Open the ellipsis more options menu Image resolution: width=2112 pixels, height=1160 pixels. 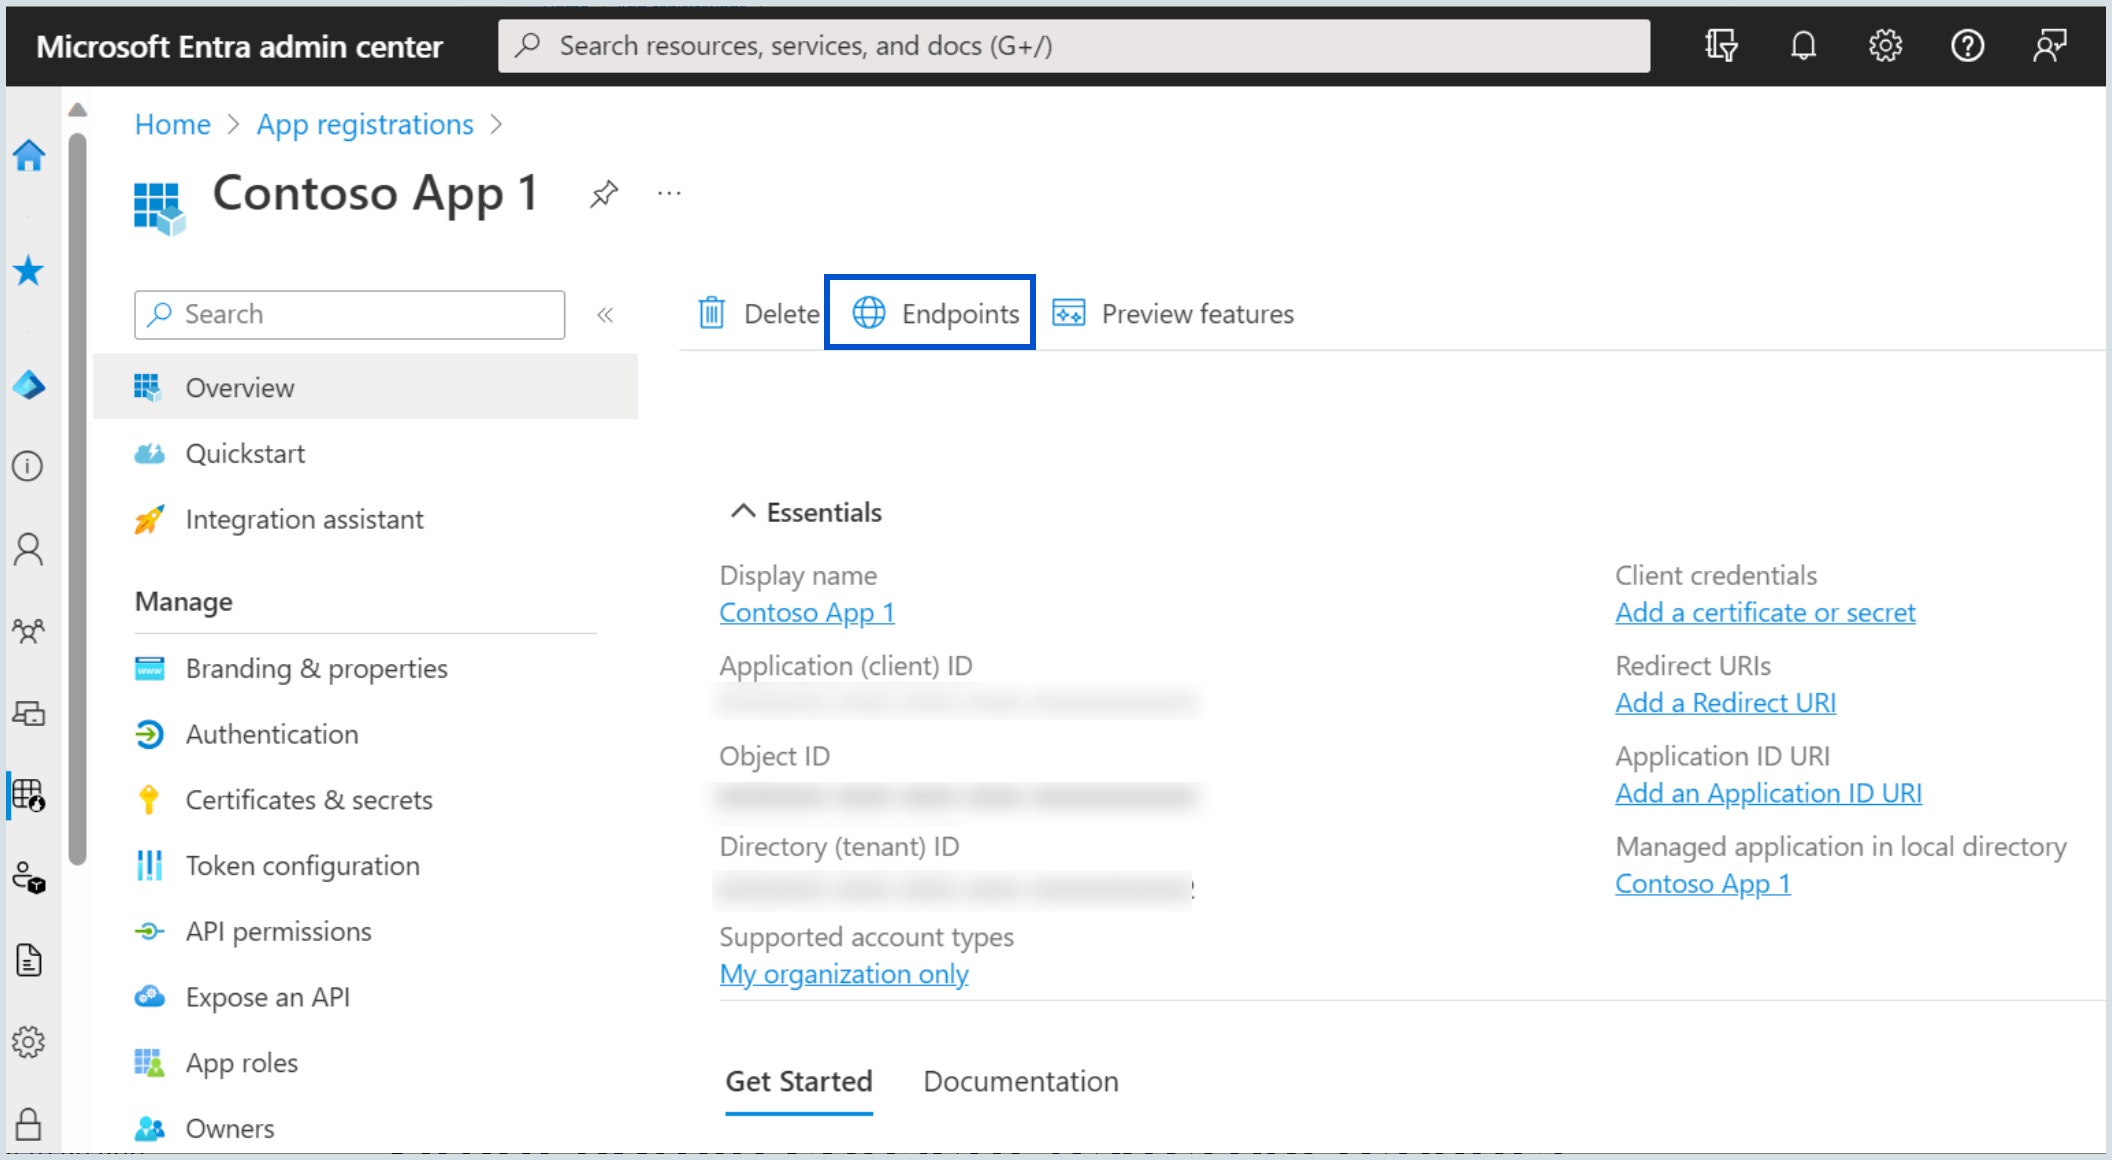coord(669,193)
